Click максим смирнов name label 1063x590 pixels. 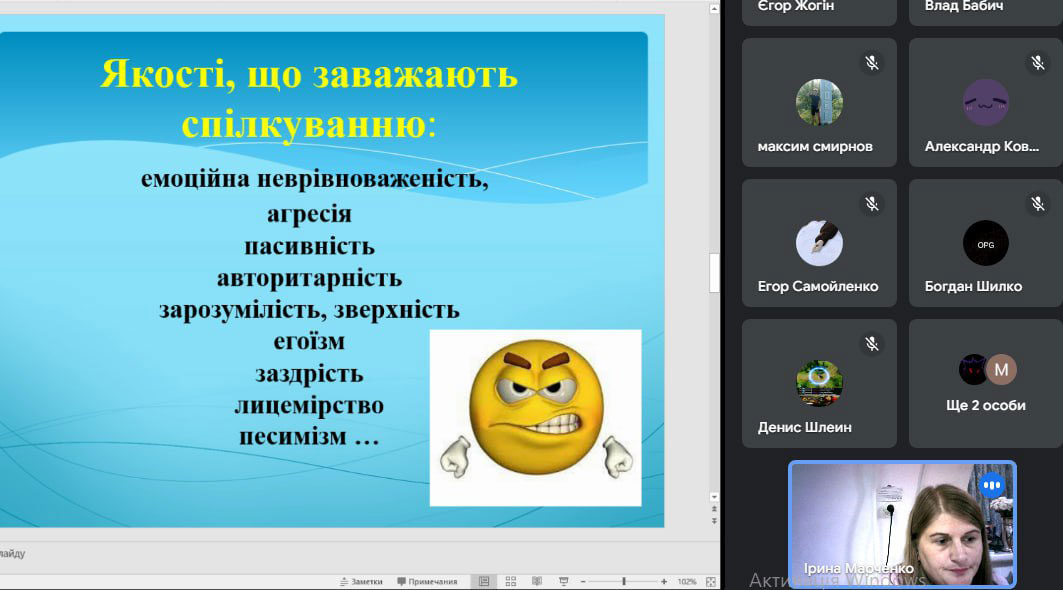coord(815,146)
